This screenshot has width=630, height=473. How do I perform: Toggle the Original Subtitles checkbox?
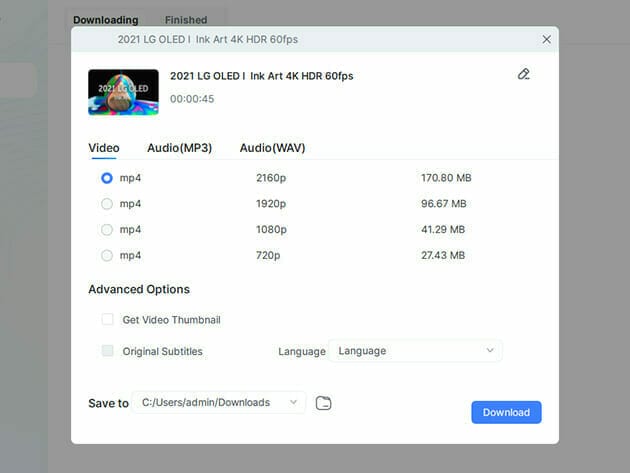point(107,351)
